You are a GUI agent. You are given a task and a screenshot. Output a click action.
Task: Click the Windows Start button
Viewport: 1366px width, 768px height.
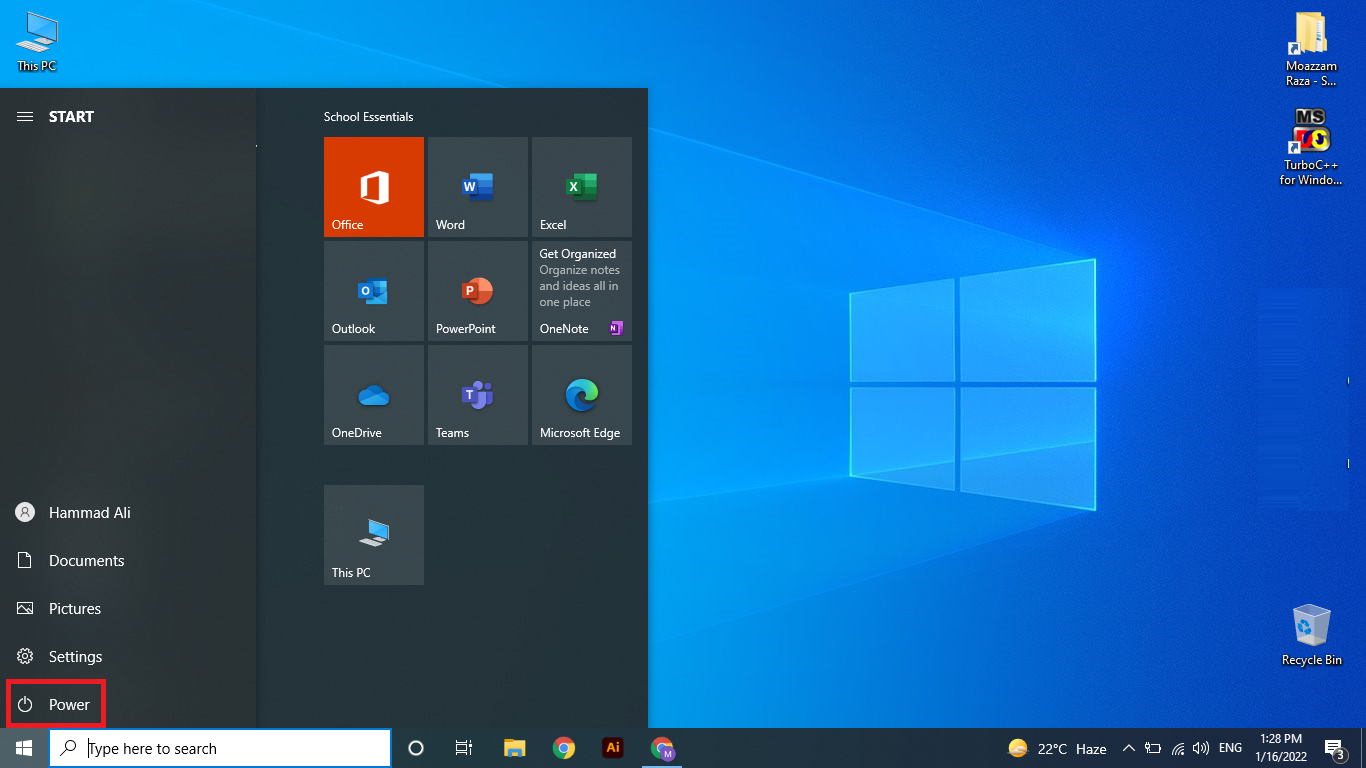click(x=24, y=748)
